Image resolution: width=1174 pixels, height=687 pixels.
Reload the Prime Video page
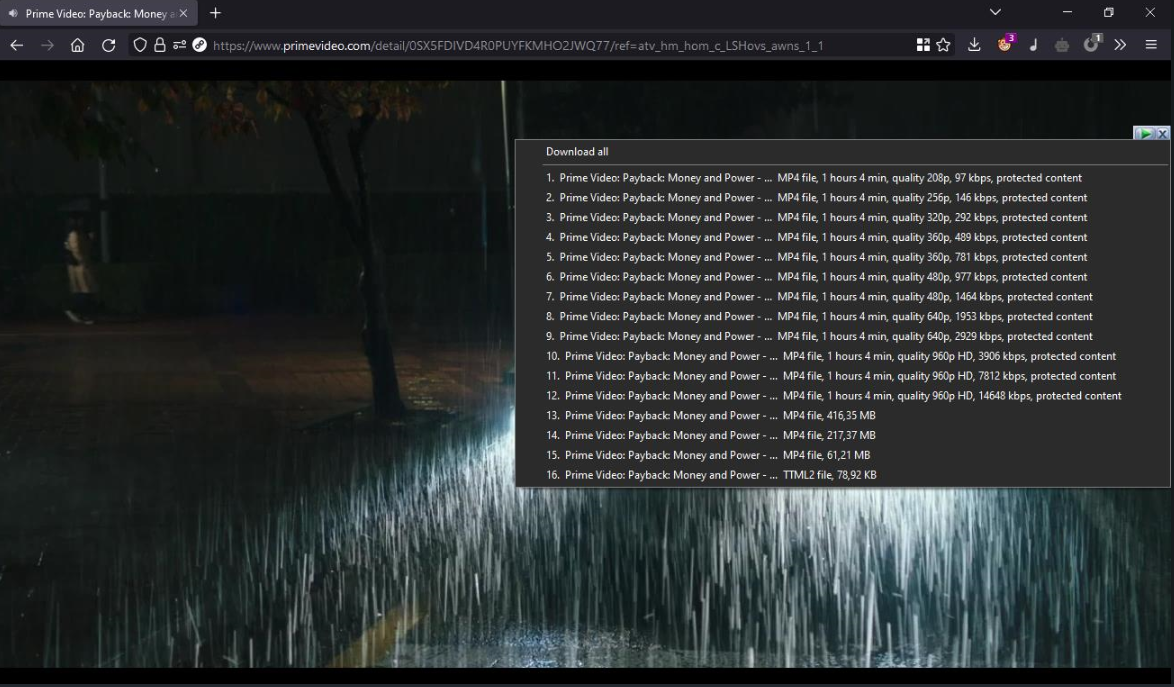(x=109, y=46)
